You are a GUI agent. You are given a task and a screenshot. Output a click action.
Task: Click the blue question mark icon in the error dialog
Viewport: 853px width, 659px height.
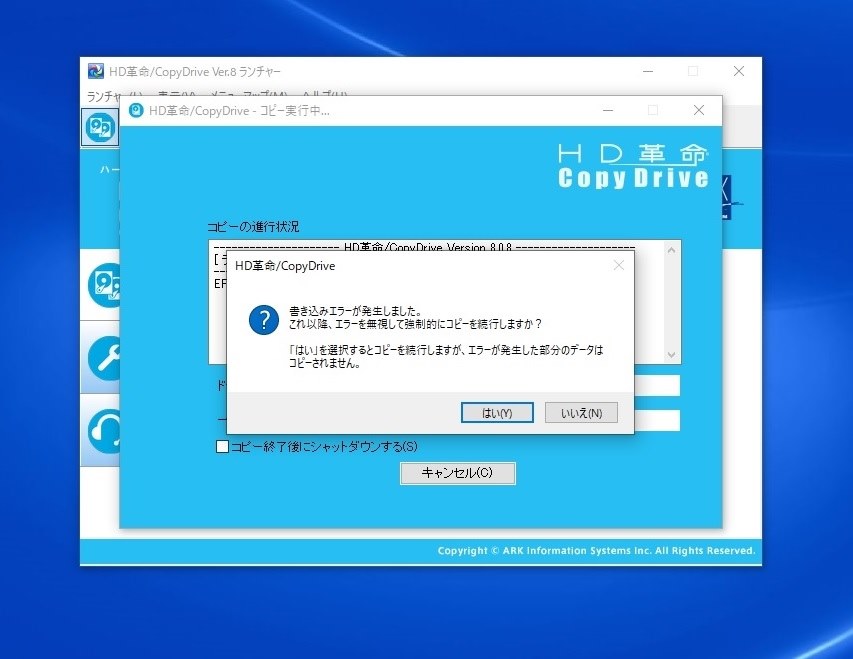pyautogui.click(x=262, y=320)
